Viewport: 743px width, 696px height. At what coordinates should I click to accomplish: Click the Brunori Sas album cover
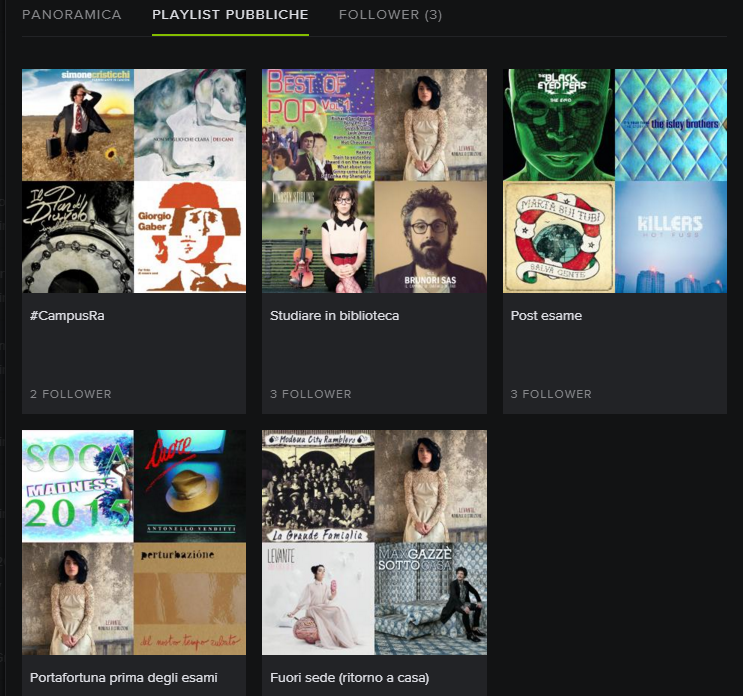coord(431,237)
